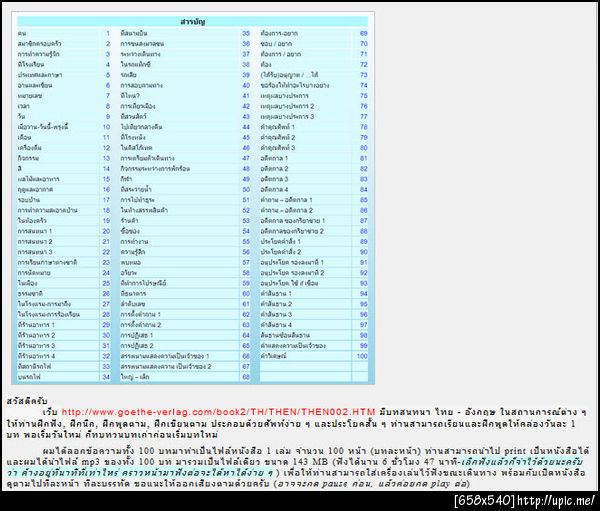Select the คำวิเศษณ์ lesson title
Screen dimensions: 600x511
pyautogui.click(x=273, y=356)
